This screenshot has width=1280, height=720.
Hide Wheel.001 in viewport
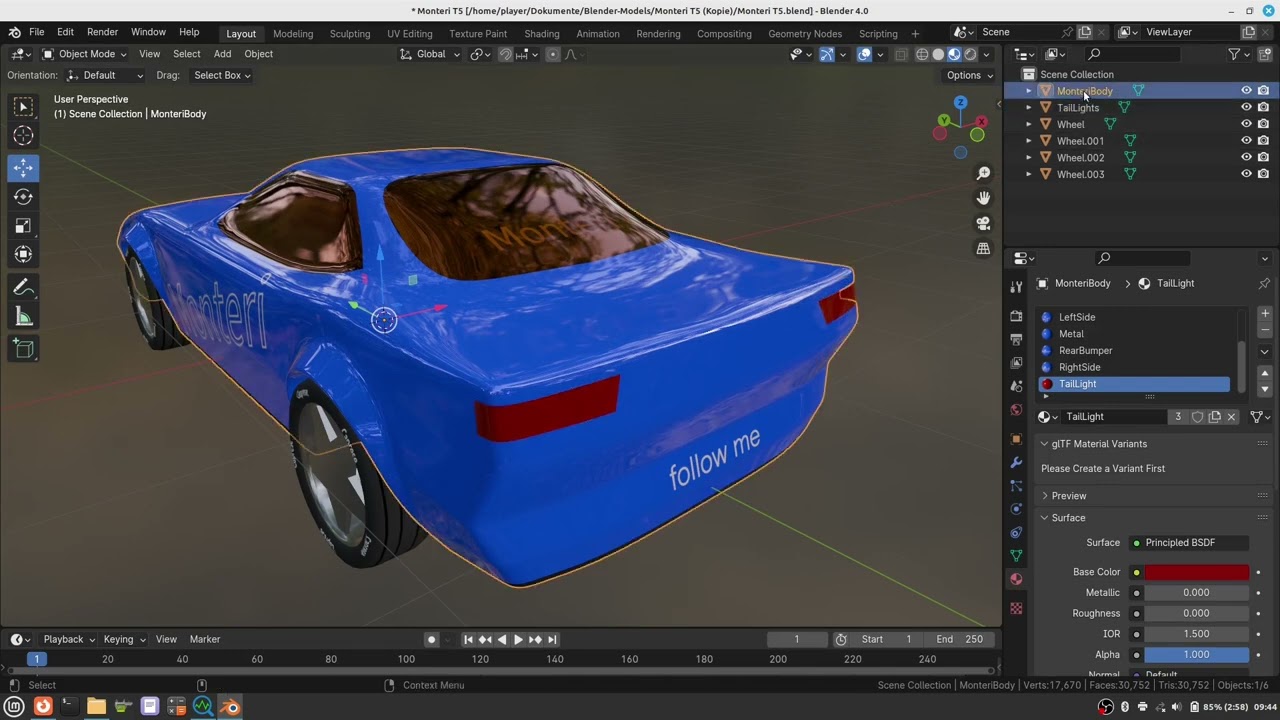tap(1246, 141)
